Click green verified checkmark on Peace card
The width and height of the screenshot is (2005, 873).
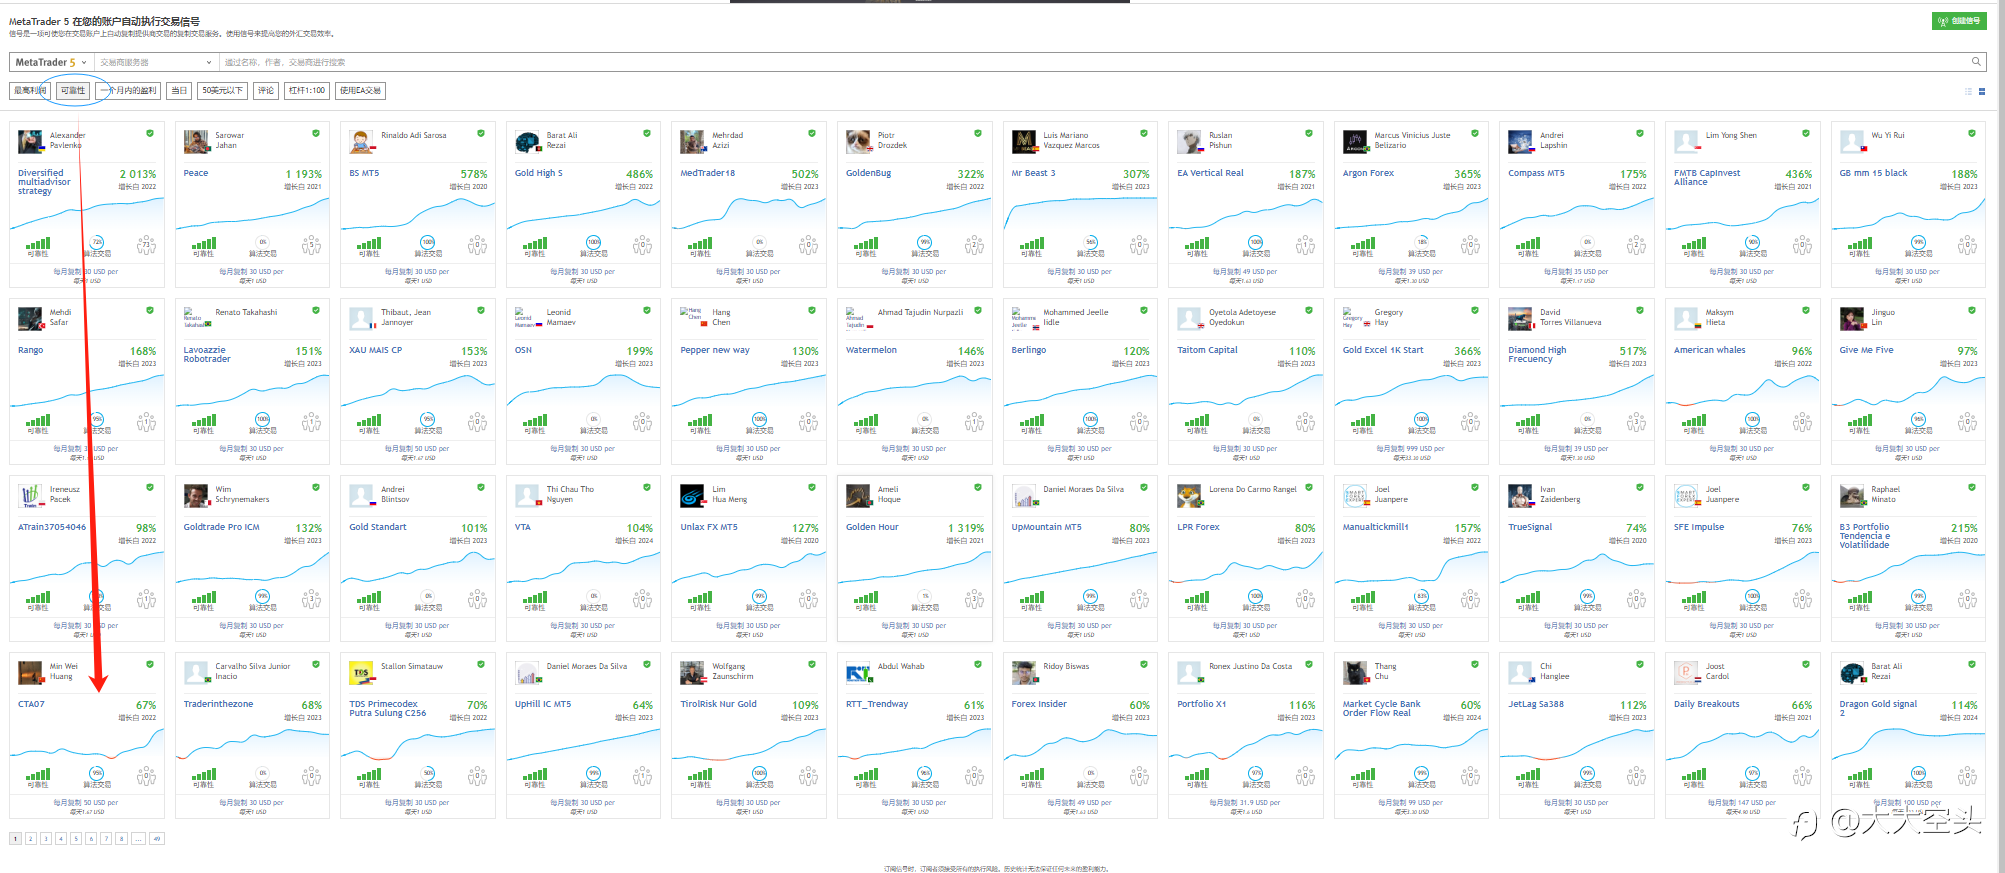click(x=316, y=133)
